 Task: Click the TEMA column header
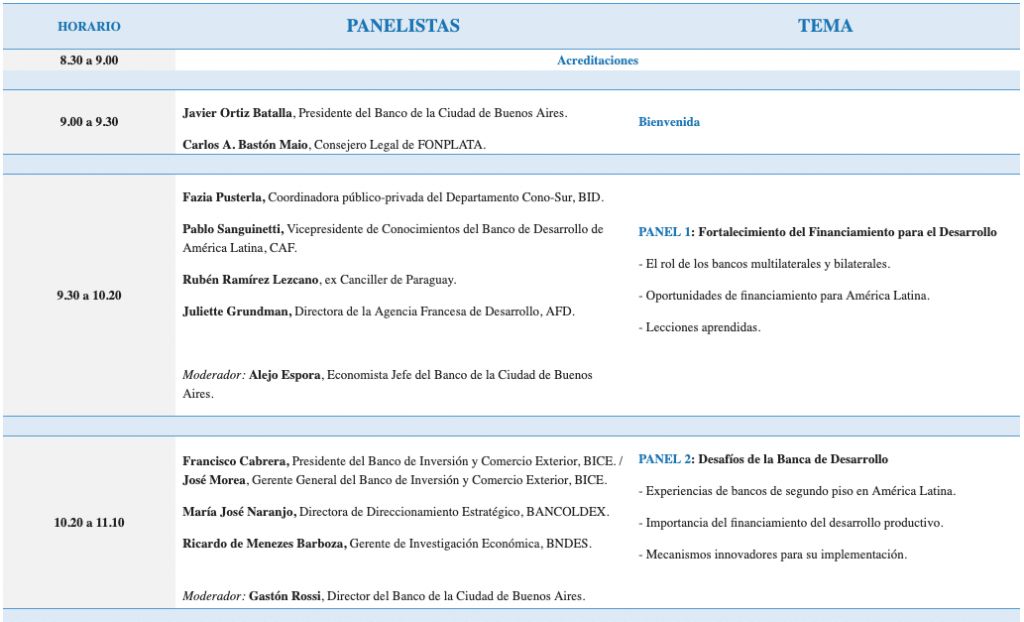point(825,25)
